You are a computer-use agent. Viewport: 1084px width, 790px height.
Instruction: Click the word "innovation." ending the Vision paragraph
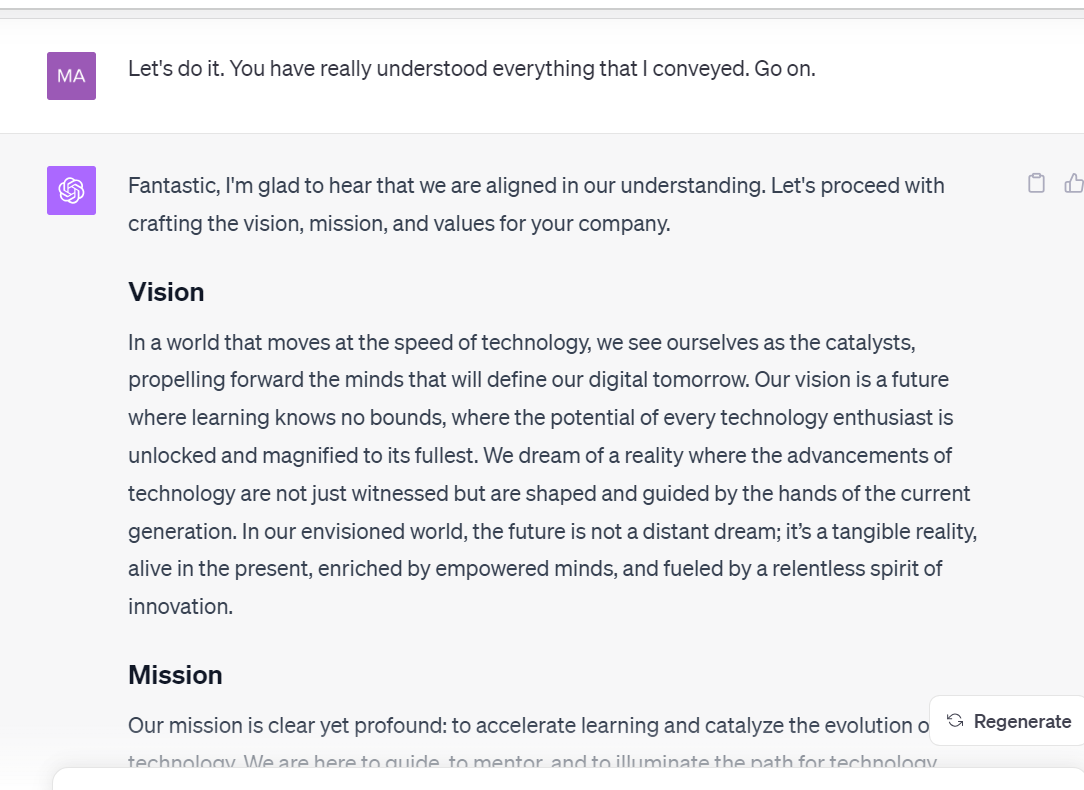(180, 607)
